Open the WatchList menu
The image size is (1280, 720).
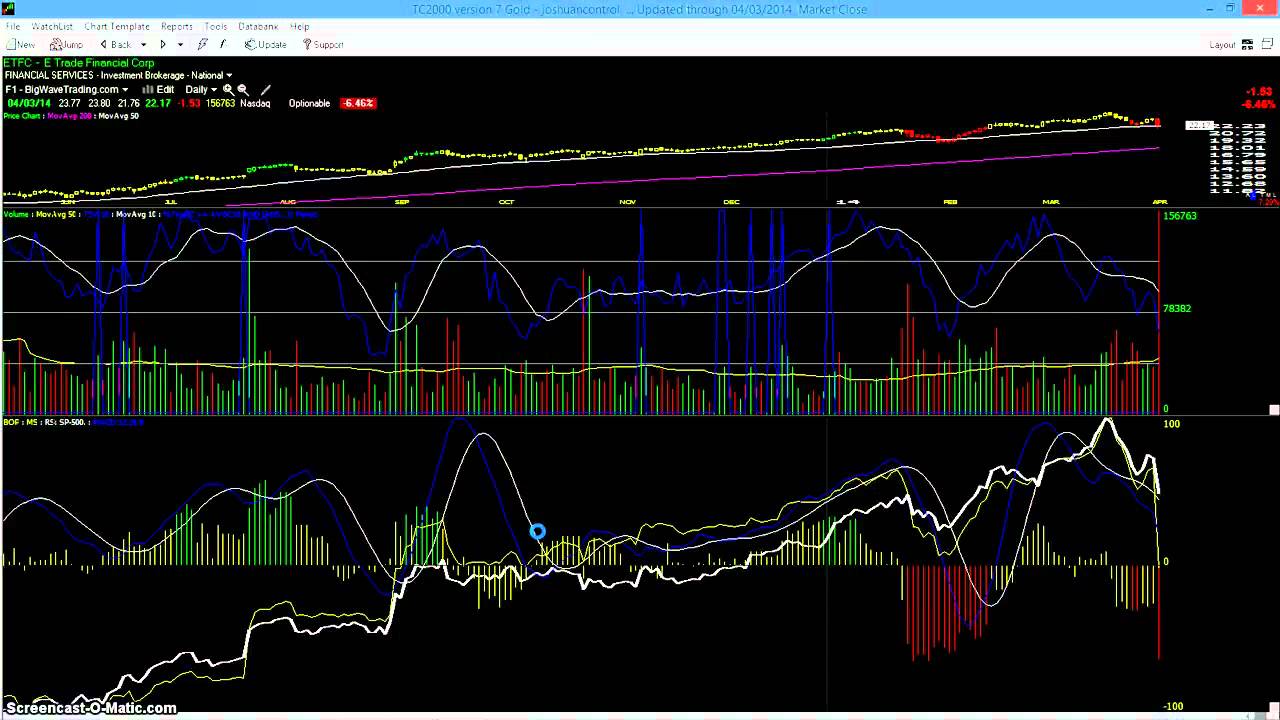point(52,26)
